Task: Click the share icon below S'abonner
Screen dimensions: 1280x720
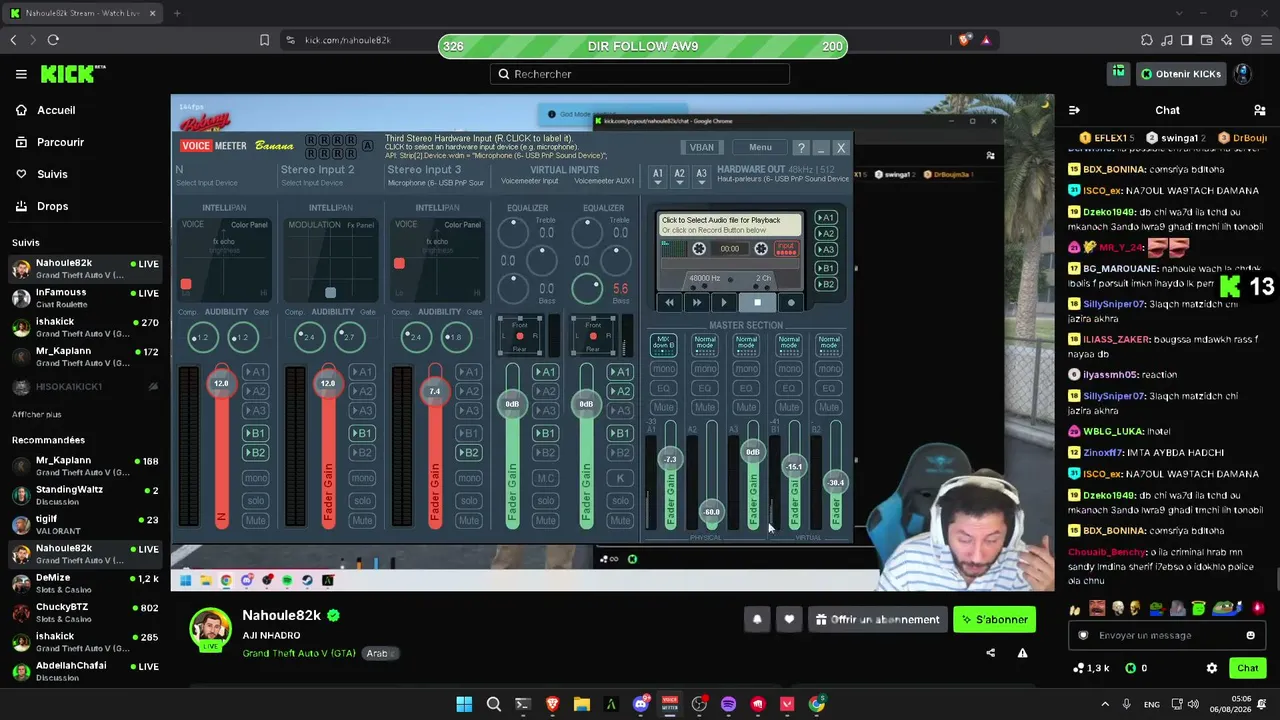Action: click(x=990, y=653)
